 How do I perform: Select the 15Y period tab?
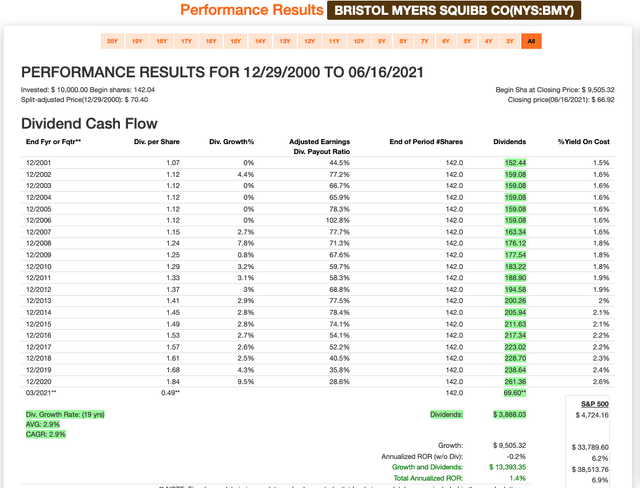pyautogui.click(x=236, y=41)
